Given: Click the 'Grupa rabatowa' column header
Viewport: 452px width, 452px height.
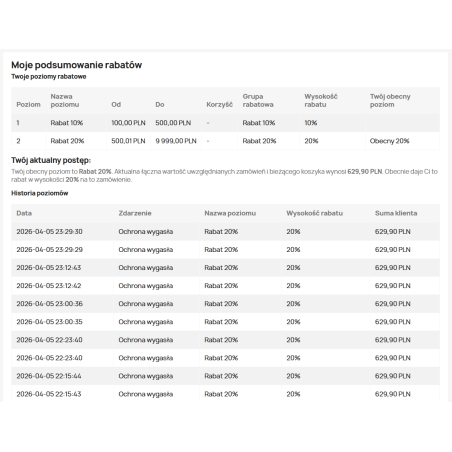Looking at the screenshot, I should (258, 100).
